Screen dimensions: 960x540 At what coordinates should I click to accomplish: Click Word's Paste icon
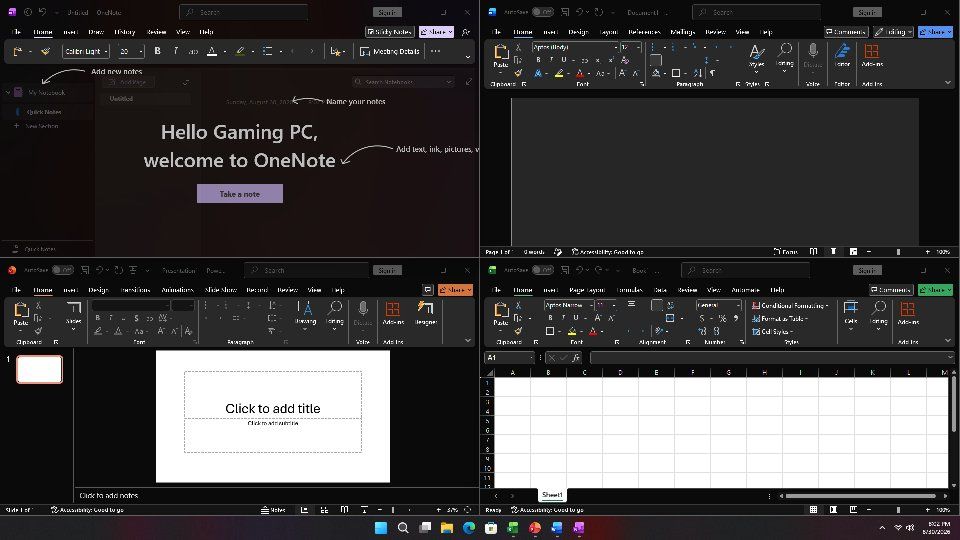click(x=501, y=54)
